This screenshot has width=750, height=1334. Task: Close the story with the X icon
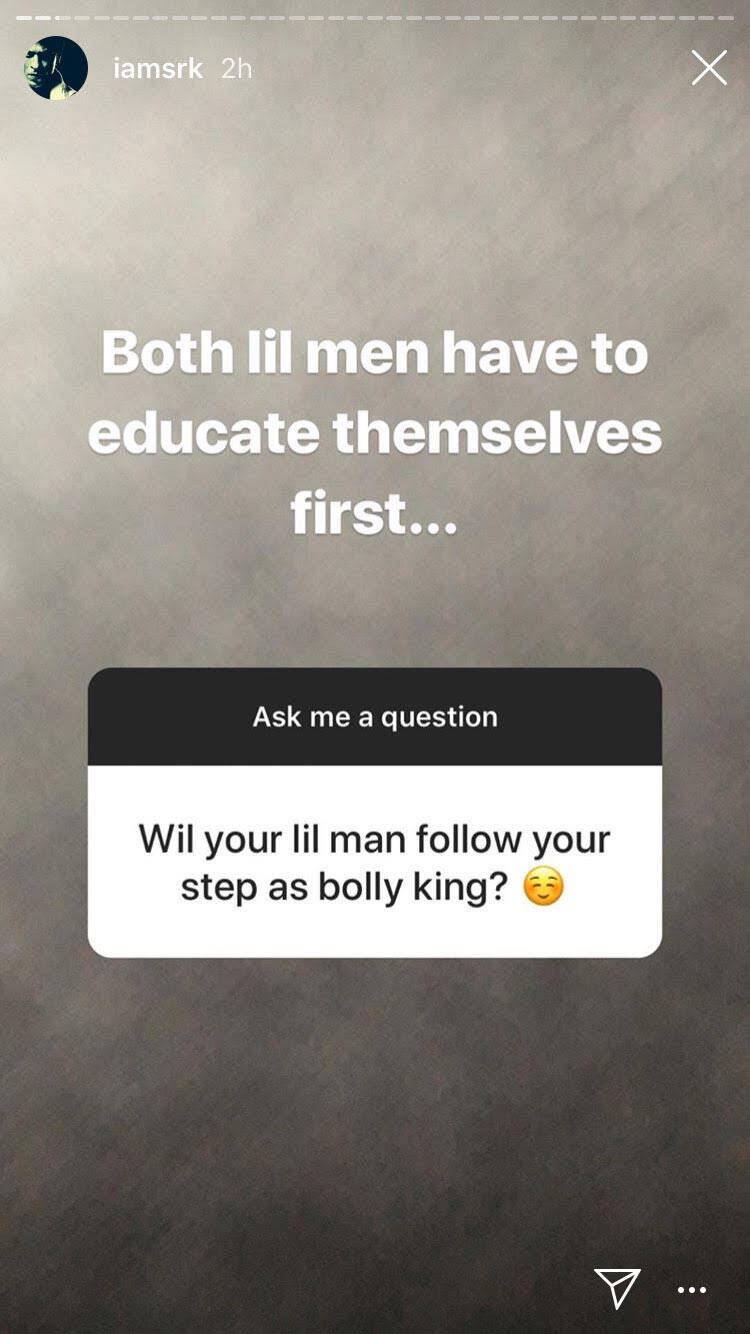709,68
